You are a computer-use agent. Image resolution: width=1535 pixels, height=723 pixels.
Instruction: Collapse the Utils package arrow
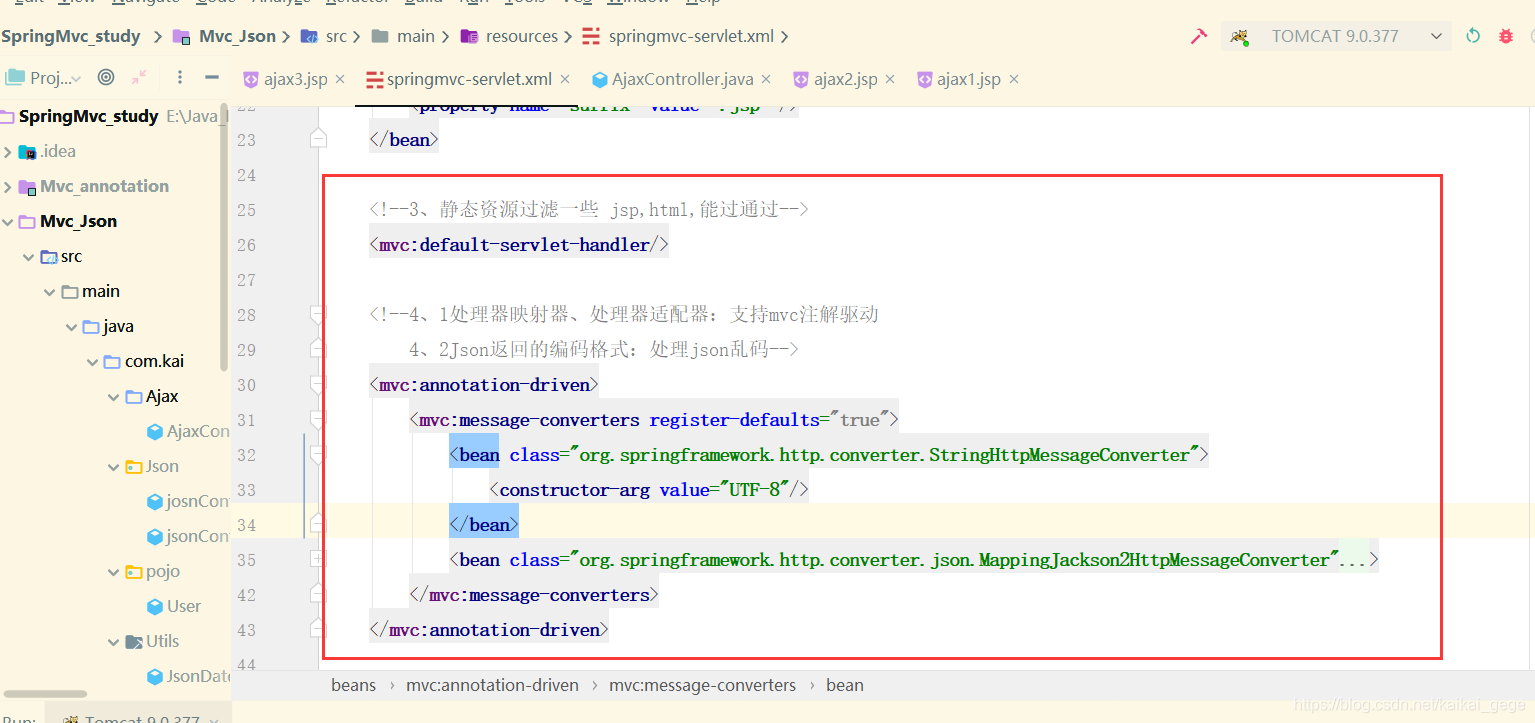click(113, 642)
